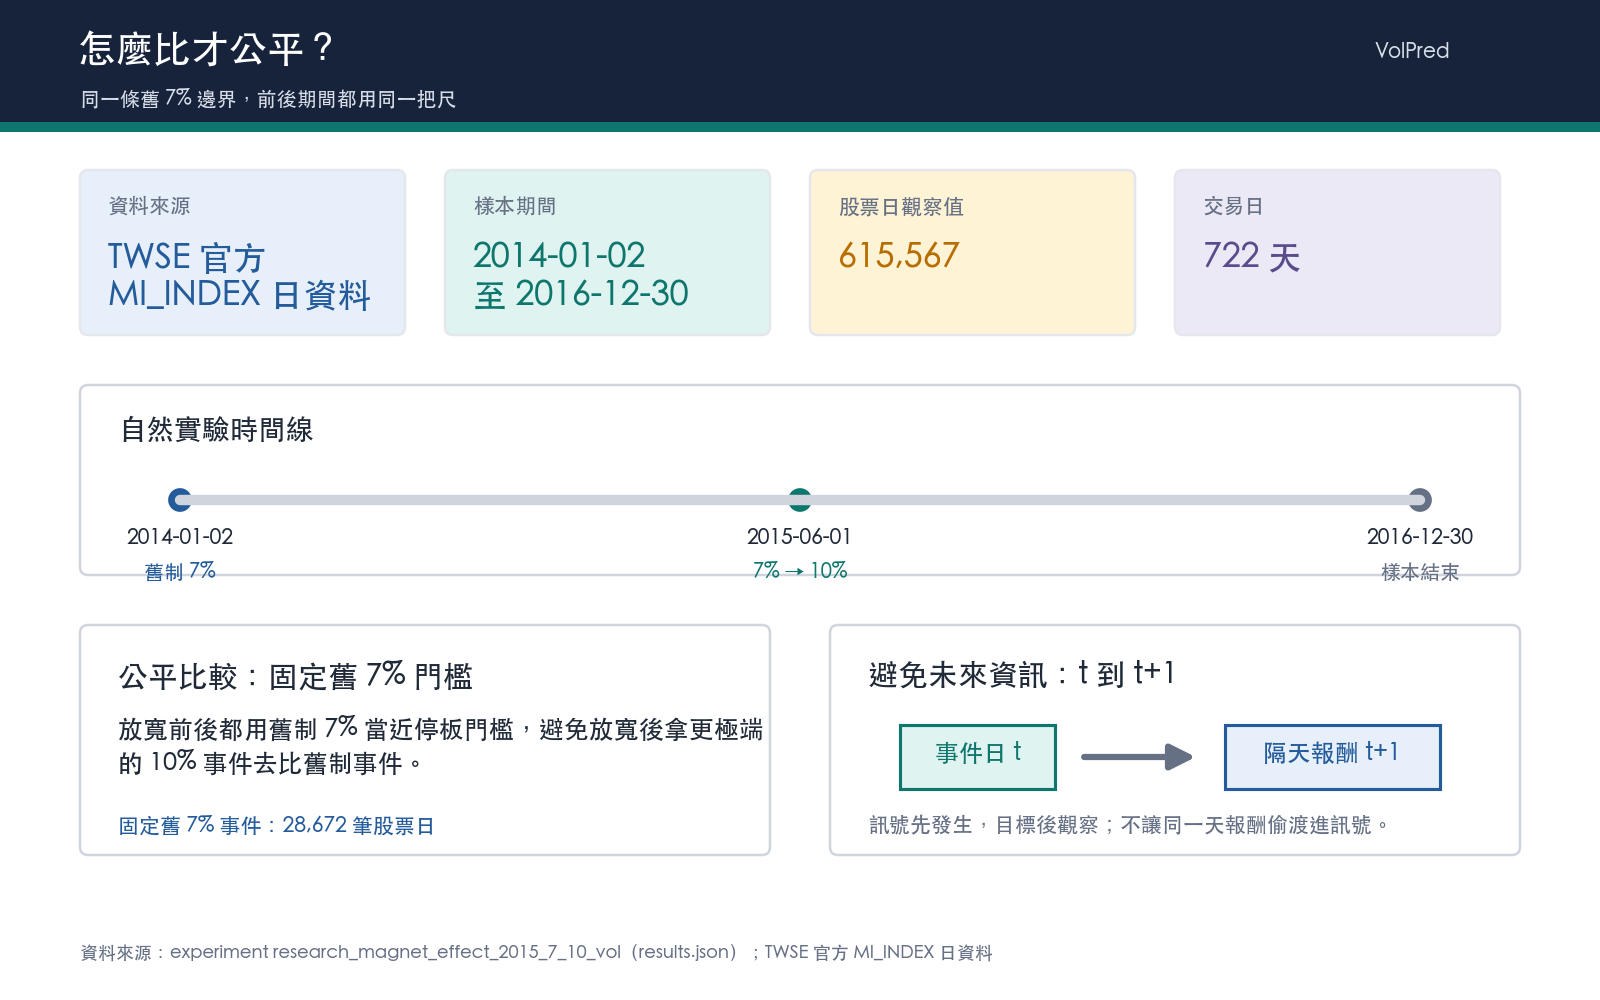1600x1000 pixels.
Task: Click the gray timeline track bar
Action: (x=800, y=500)
